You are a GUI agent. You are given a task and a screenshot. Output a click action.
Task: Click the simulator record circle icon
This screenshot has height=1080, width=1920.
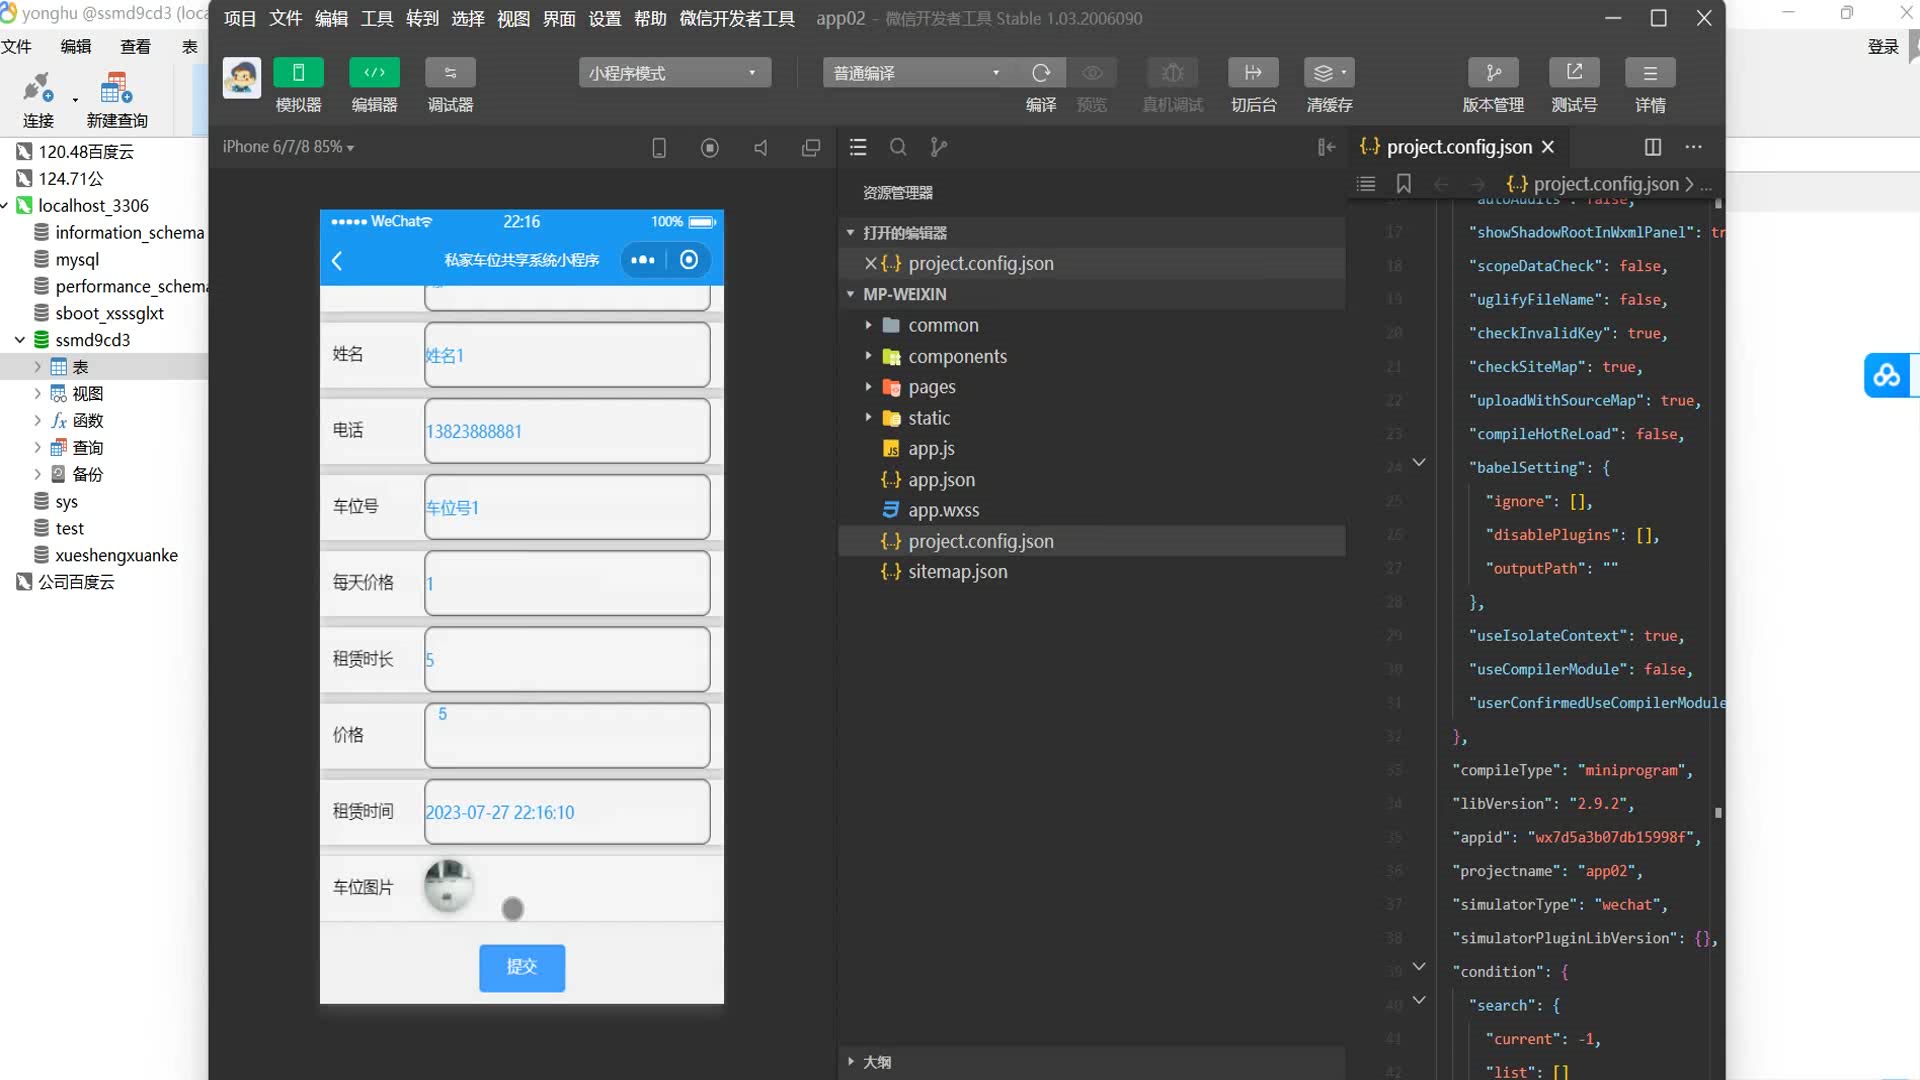pyautogui.click(x=710, y=148)
